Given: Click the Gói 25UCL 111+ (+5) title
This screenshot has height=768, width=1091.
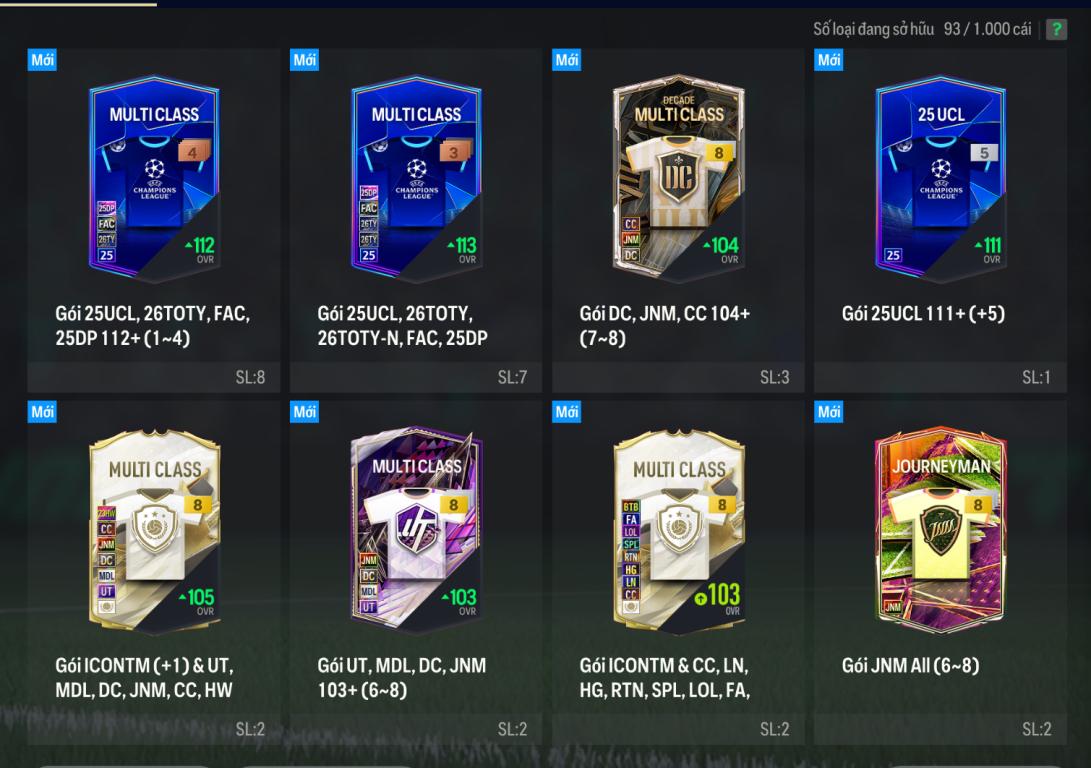Looking at the screenshot, I should [923, 314].
